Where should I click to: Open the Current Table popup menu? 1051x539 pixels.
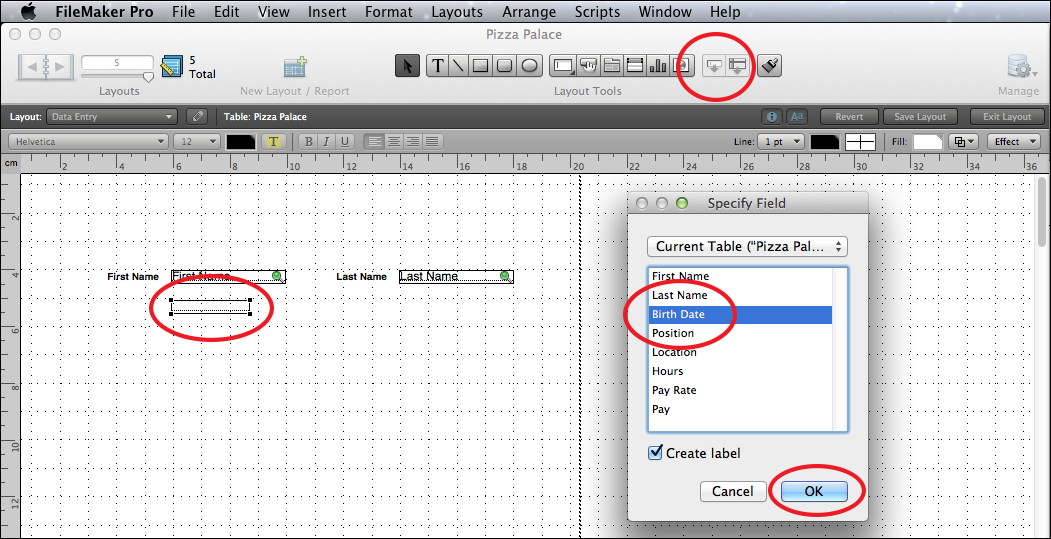click(x=747, y=246)
